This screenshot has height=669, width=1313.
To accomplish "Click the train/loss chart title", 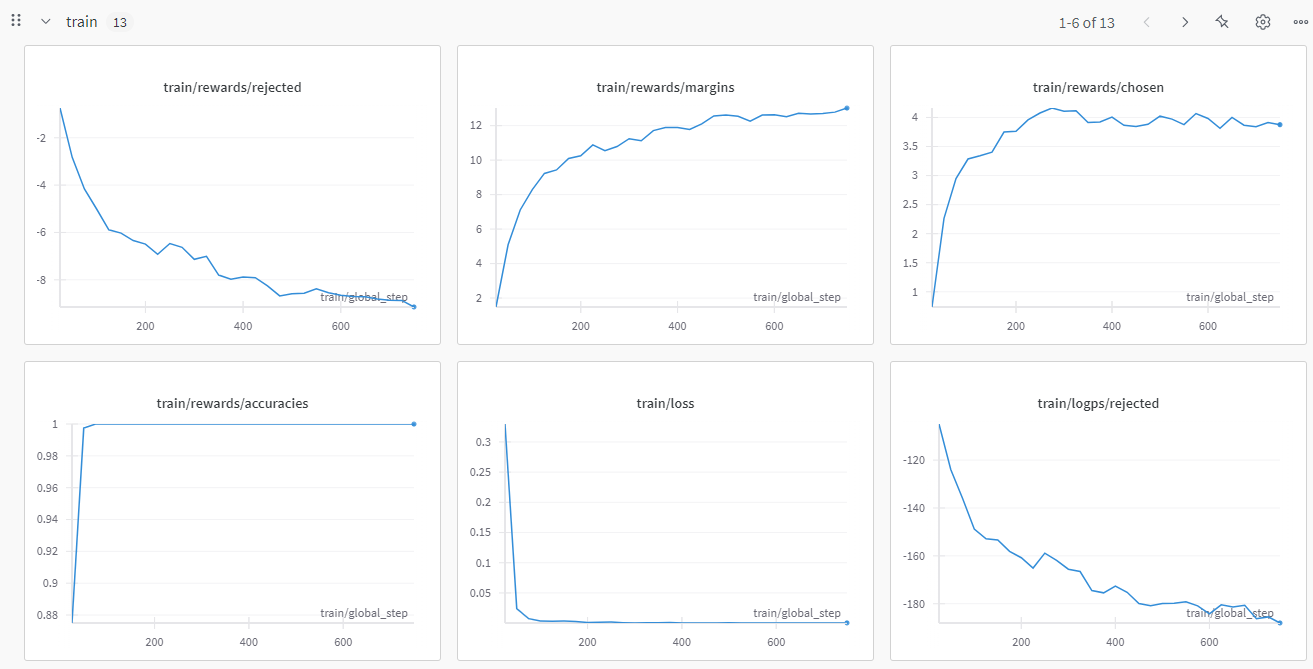I will tap(665, 403).
